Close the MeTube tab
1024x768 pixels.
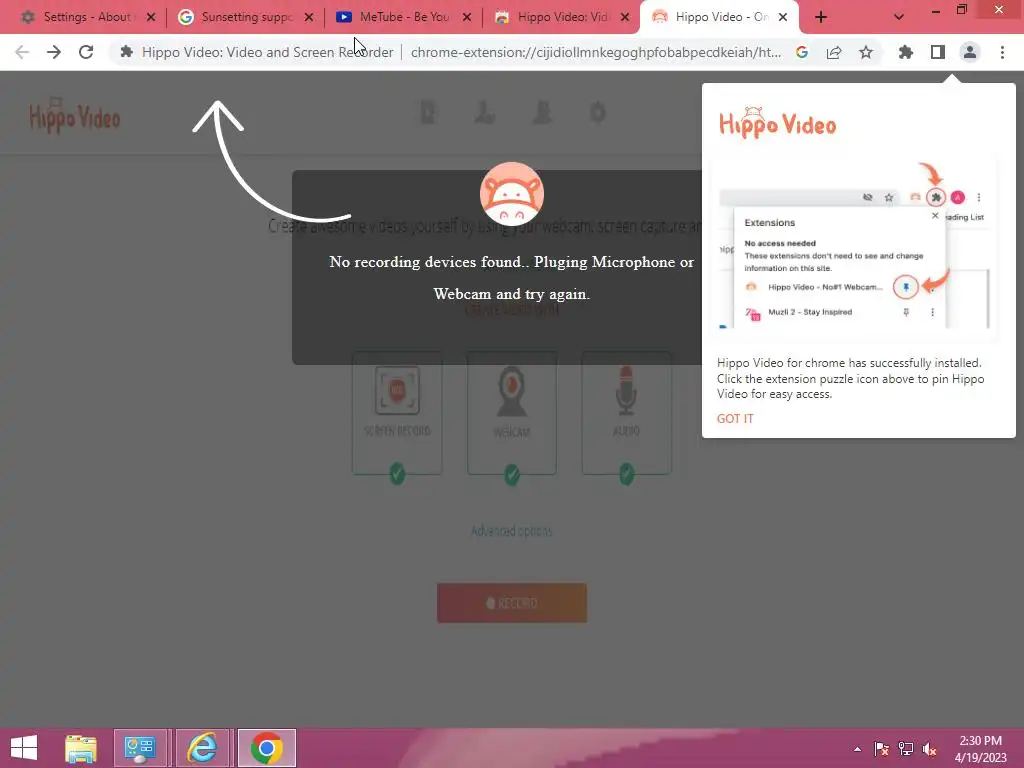467,17
